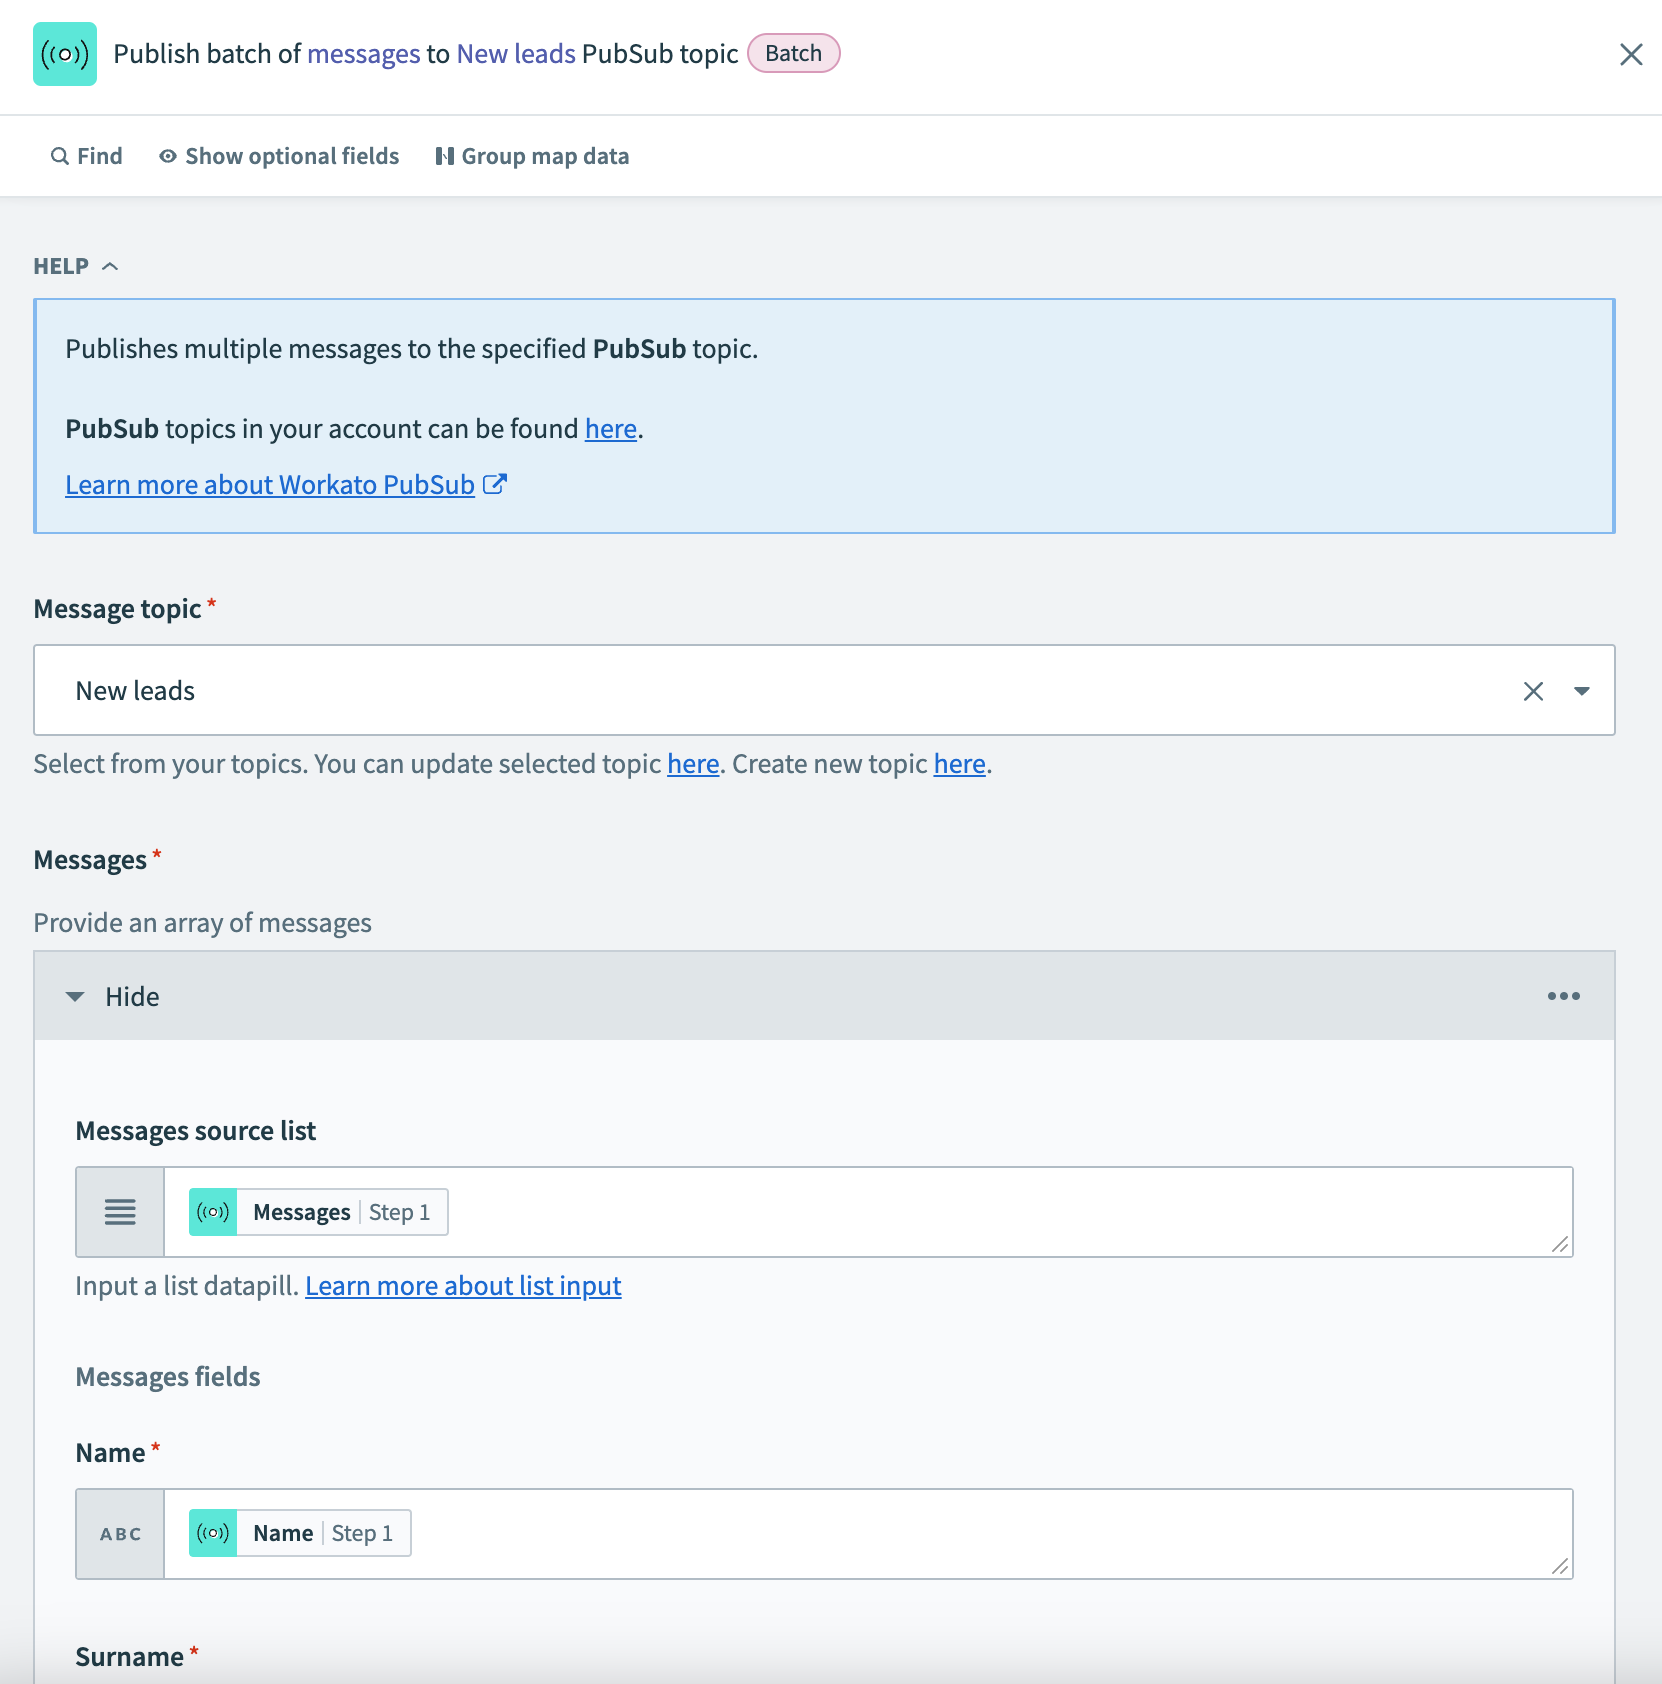The image size is (1662, 1684).
Task: Open the three-dot menu on the Messages block
Action: (x=1564, y=996)
